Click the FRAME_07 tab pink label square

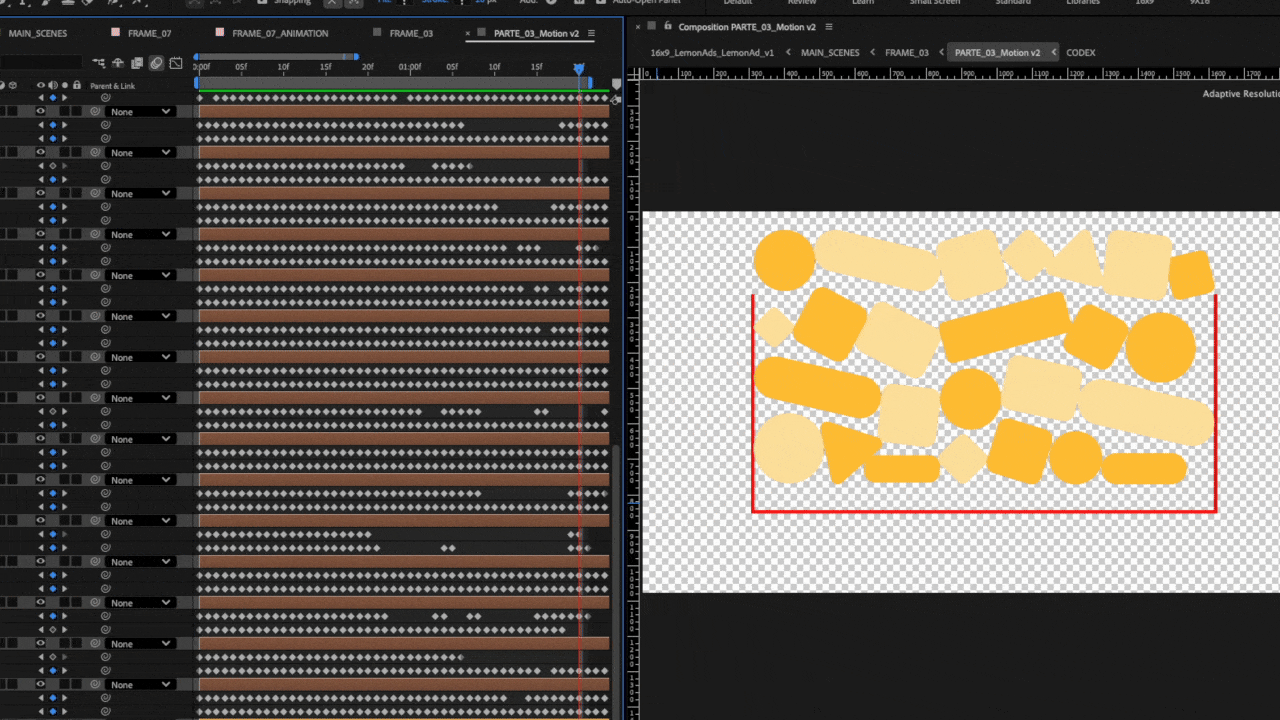(116, 33)
